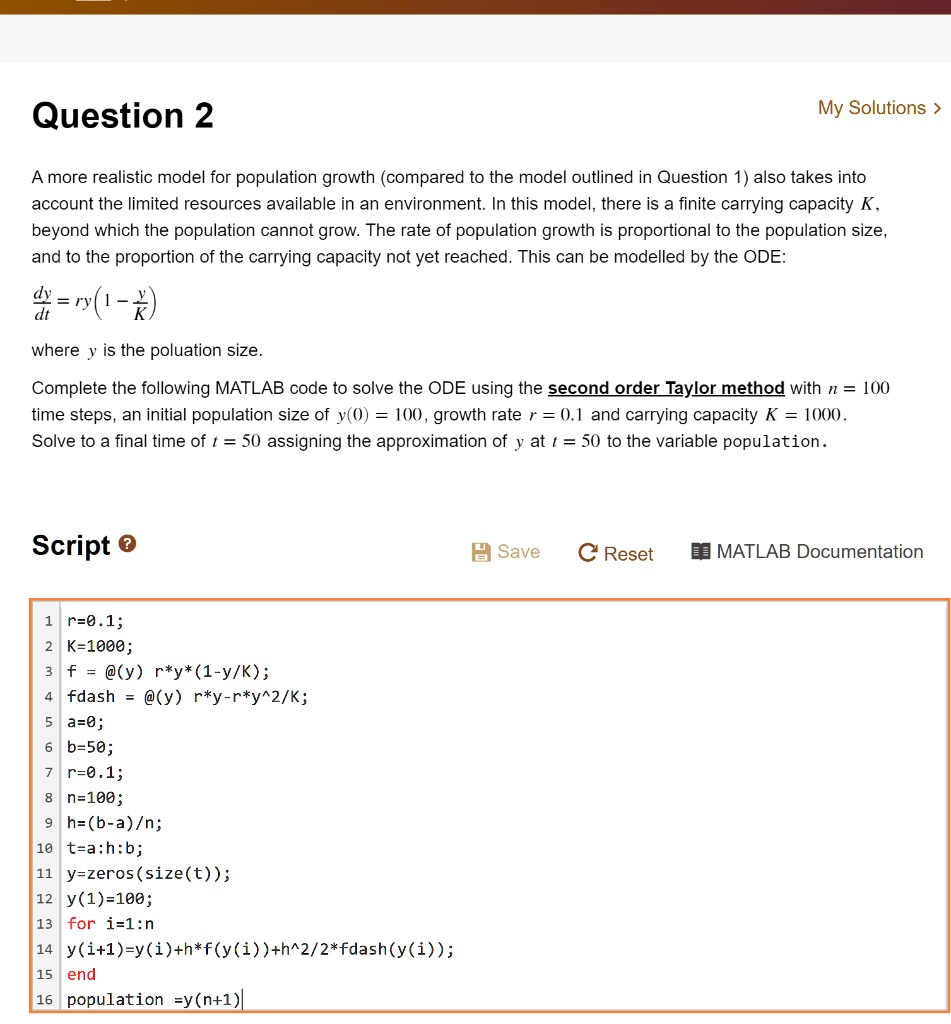951x1024 pixels.
Task: Click line number 13 in the gutter
Action: coord(44,923)
